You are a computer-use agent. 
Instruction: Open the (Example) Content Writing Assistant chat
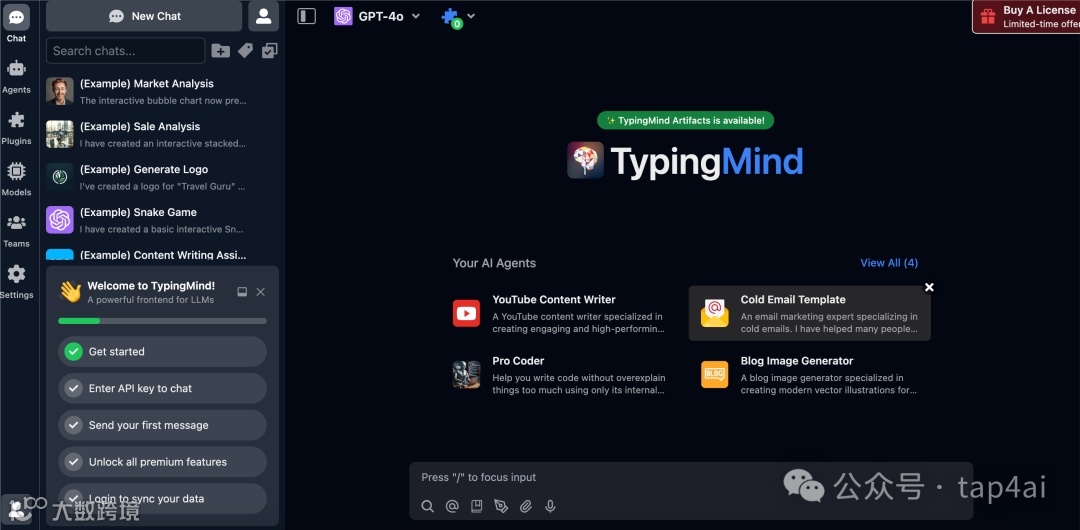point(162,255)
